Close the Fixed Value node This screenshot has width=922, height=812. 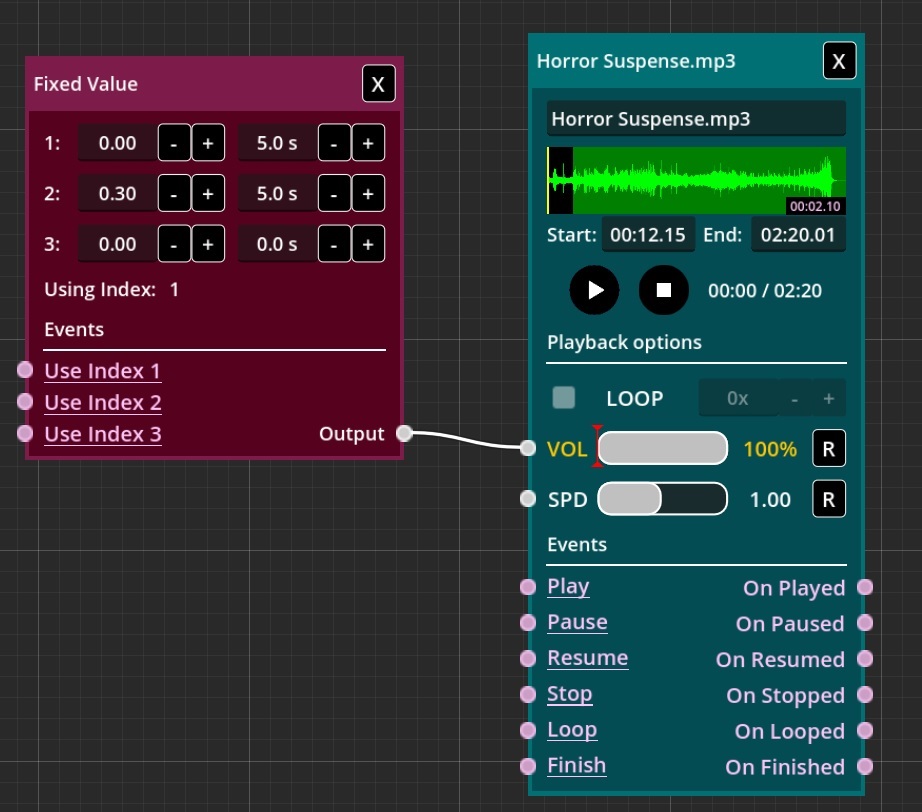[378, 84]
